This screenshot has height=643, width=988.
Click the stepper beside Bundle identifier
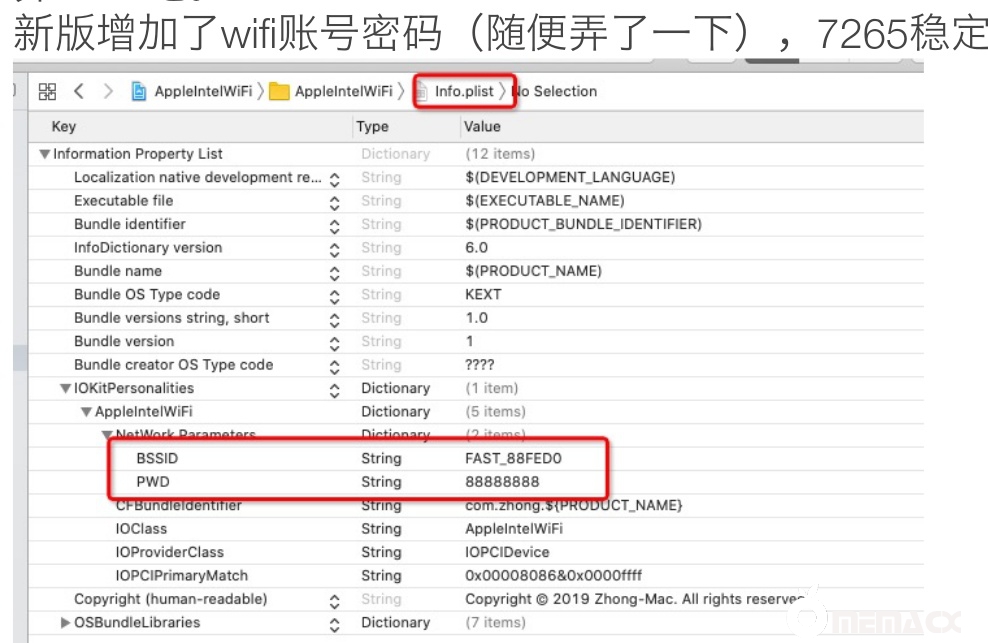[334, 225]
